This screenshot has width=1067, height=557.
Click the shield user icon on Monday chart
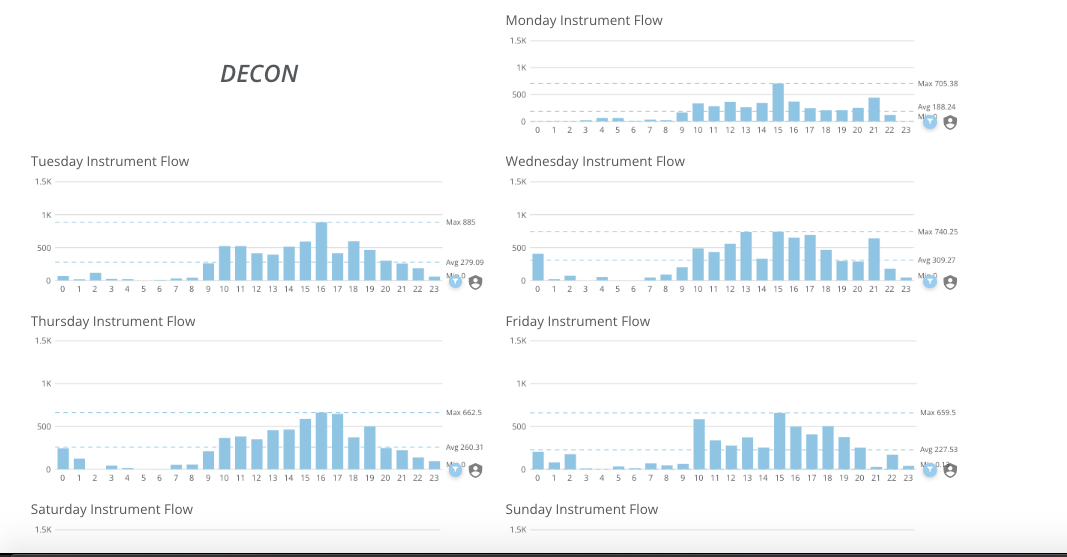(x=950, y=122)
